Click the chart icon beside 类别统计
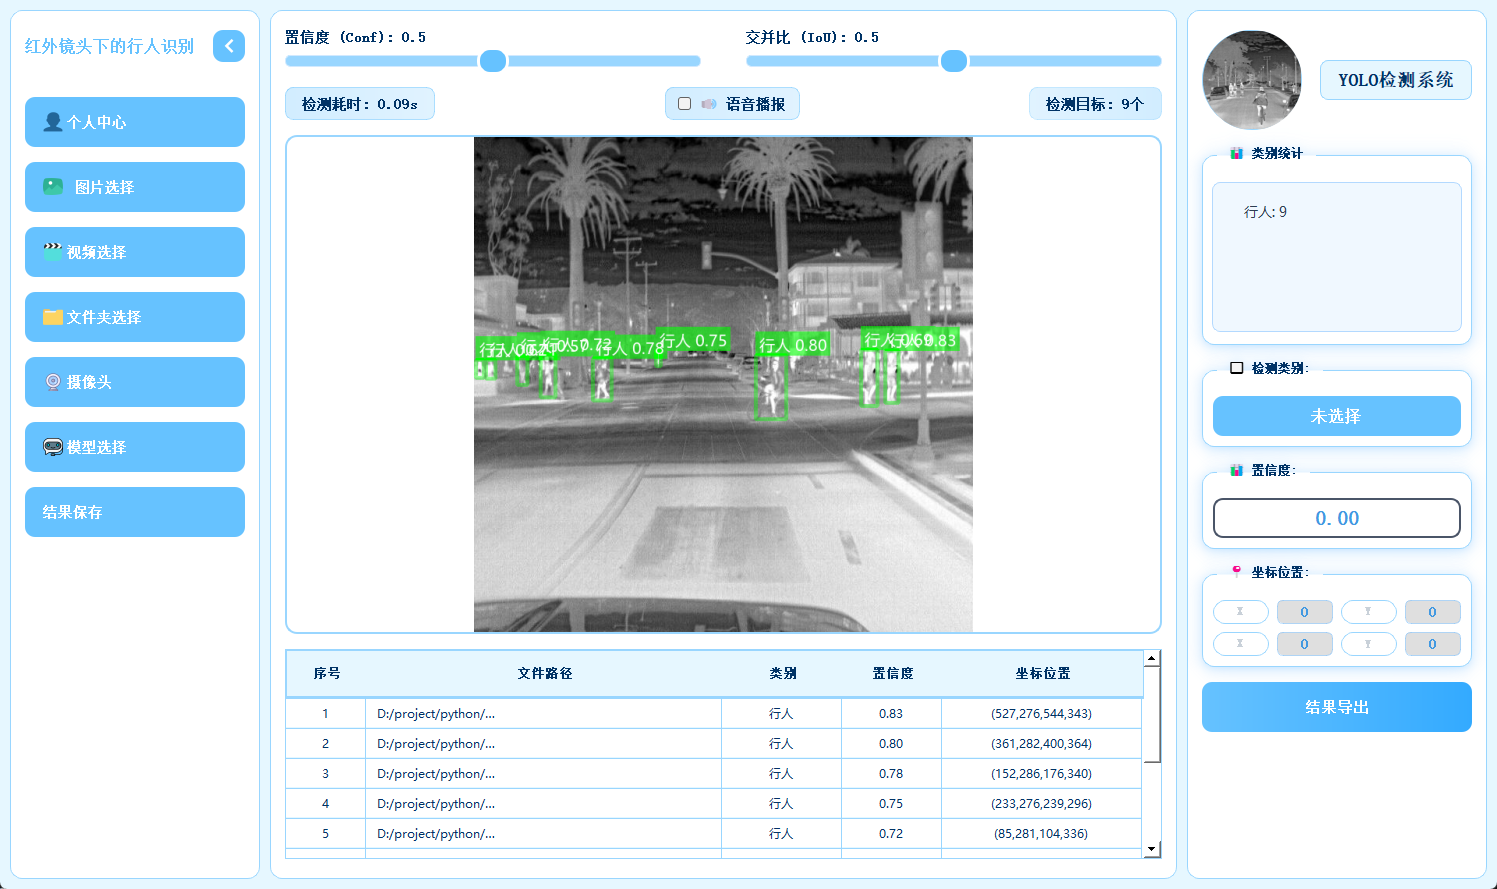Viewport: 1497px width, 889px height. 1237,153
